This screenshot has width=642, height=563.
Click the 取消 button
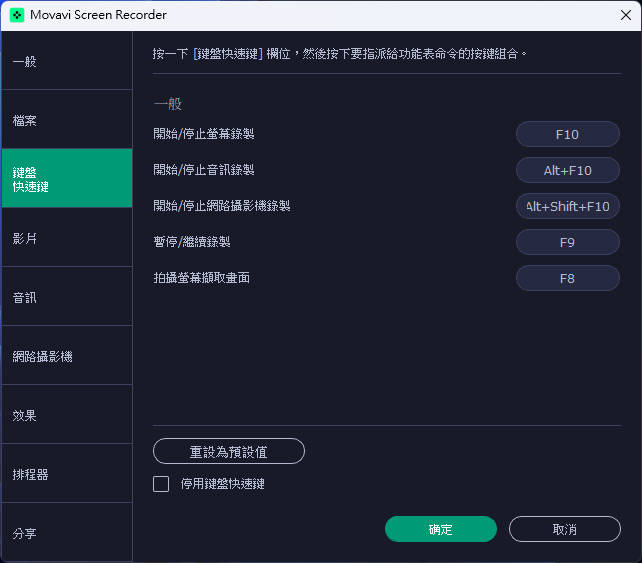pyautogui.click(x=565, y=529)
